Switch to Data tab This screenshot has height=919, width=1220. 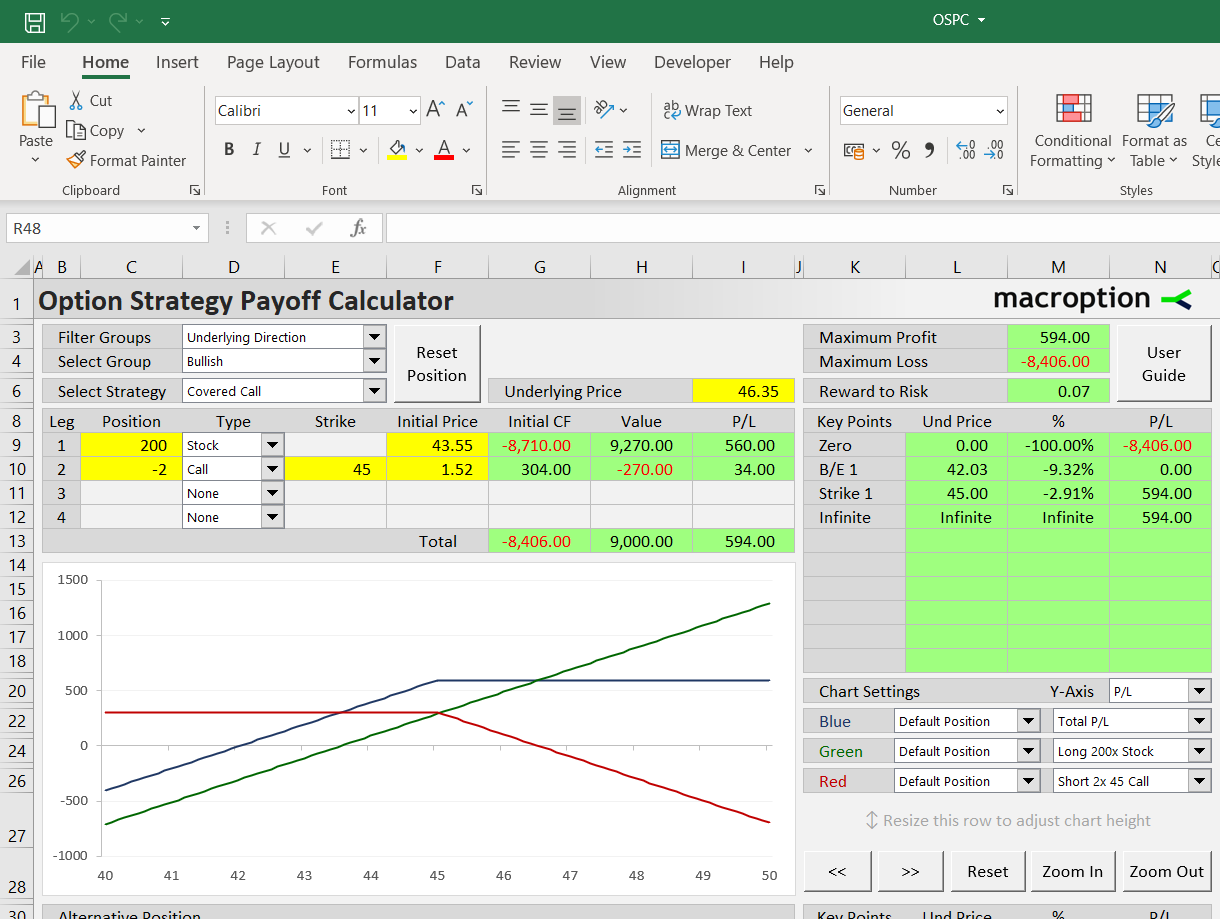[x=463, y=62]
